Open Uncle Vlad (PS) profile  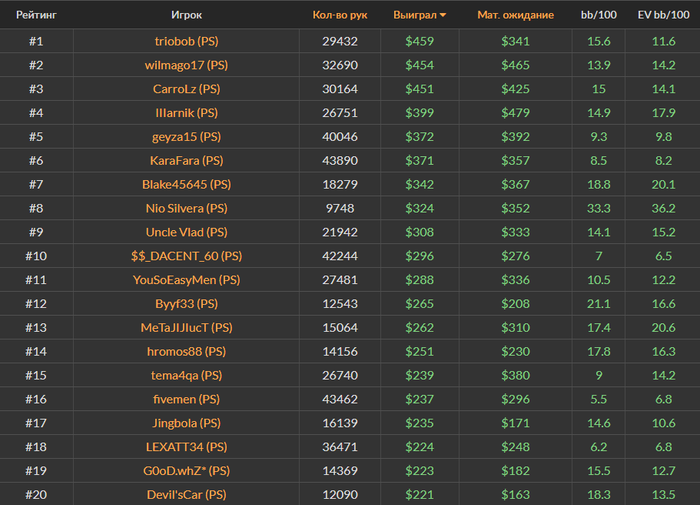[x=186, y=232]
